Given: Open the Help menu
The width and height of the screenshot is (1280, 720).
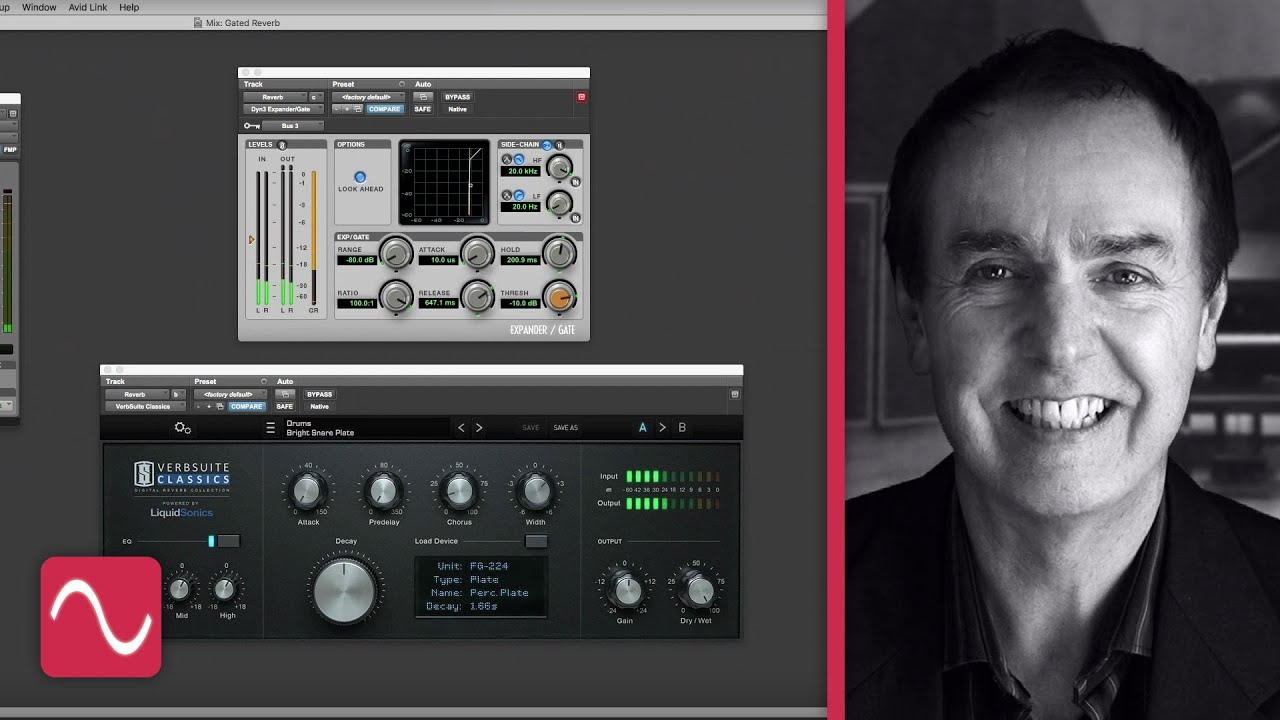Looking at the screenshot, I should pos(129,7).
